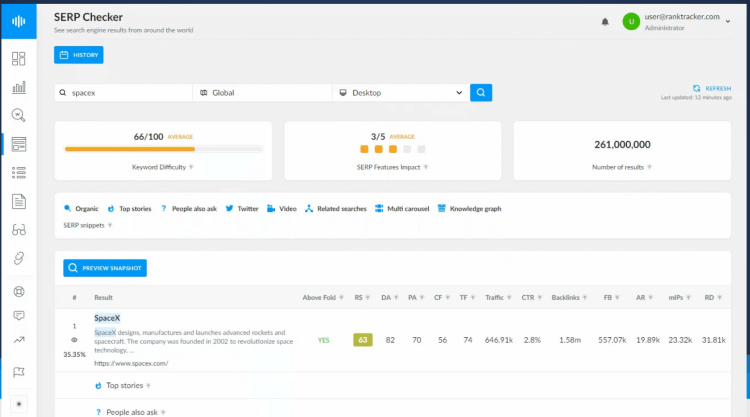Screen dimensions: 750x417
Task: Open the SERP Checker sidebar icon
Action: coord(19,144)
